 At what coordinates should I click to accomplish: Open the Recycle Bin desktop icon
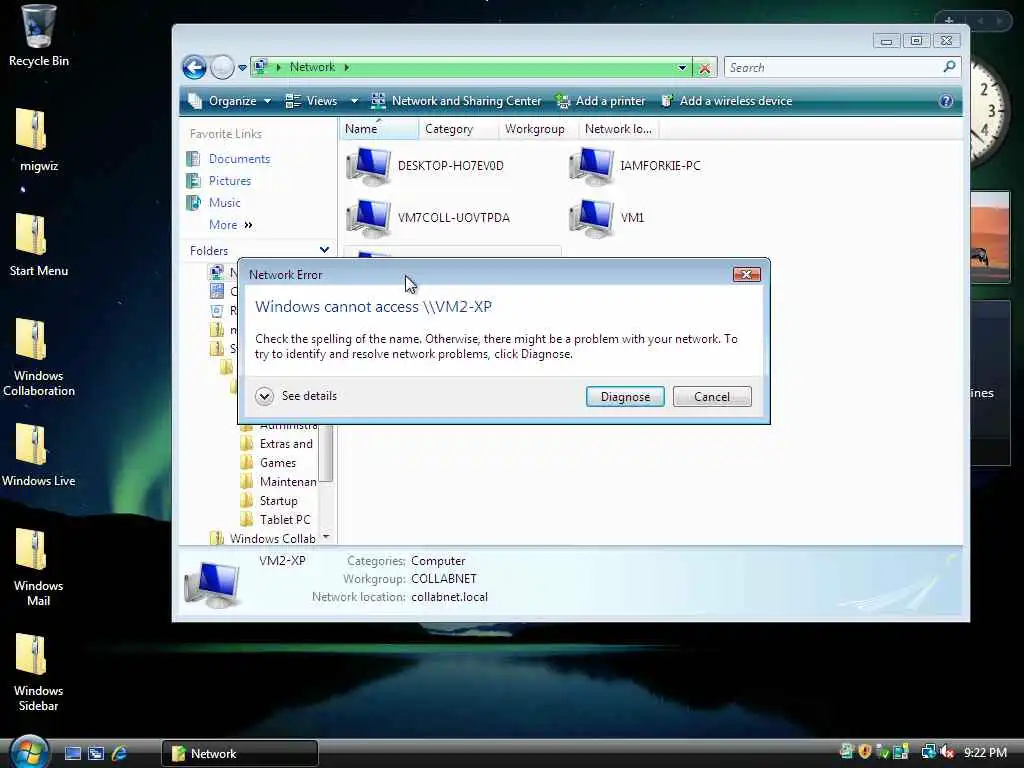tap(38, 36)
